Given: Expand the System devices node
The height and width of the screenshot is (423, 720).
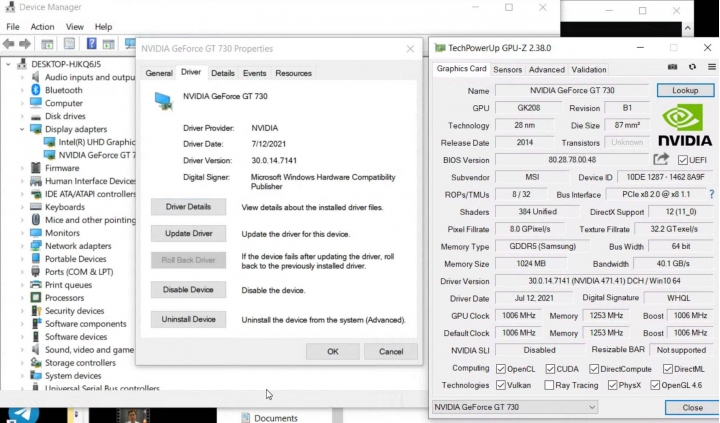Looking at the screenshot, I should point(22,376).
